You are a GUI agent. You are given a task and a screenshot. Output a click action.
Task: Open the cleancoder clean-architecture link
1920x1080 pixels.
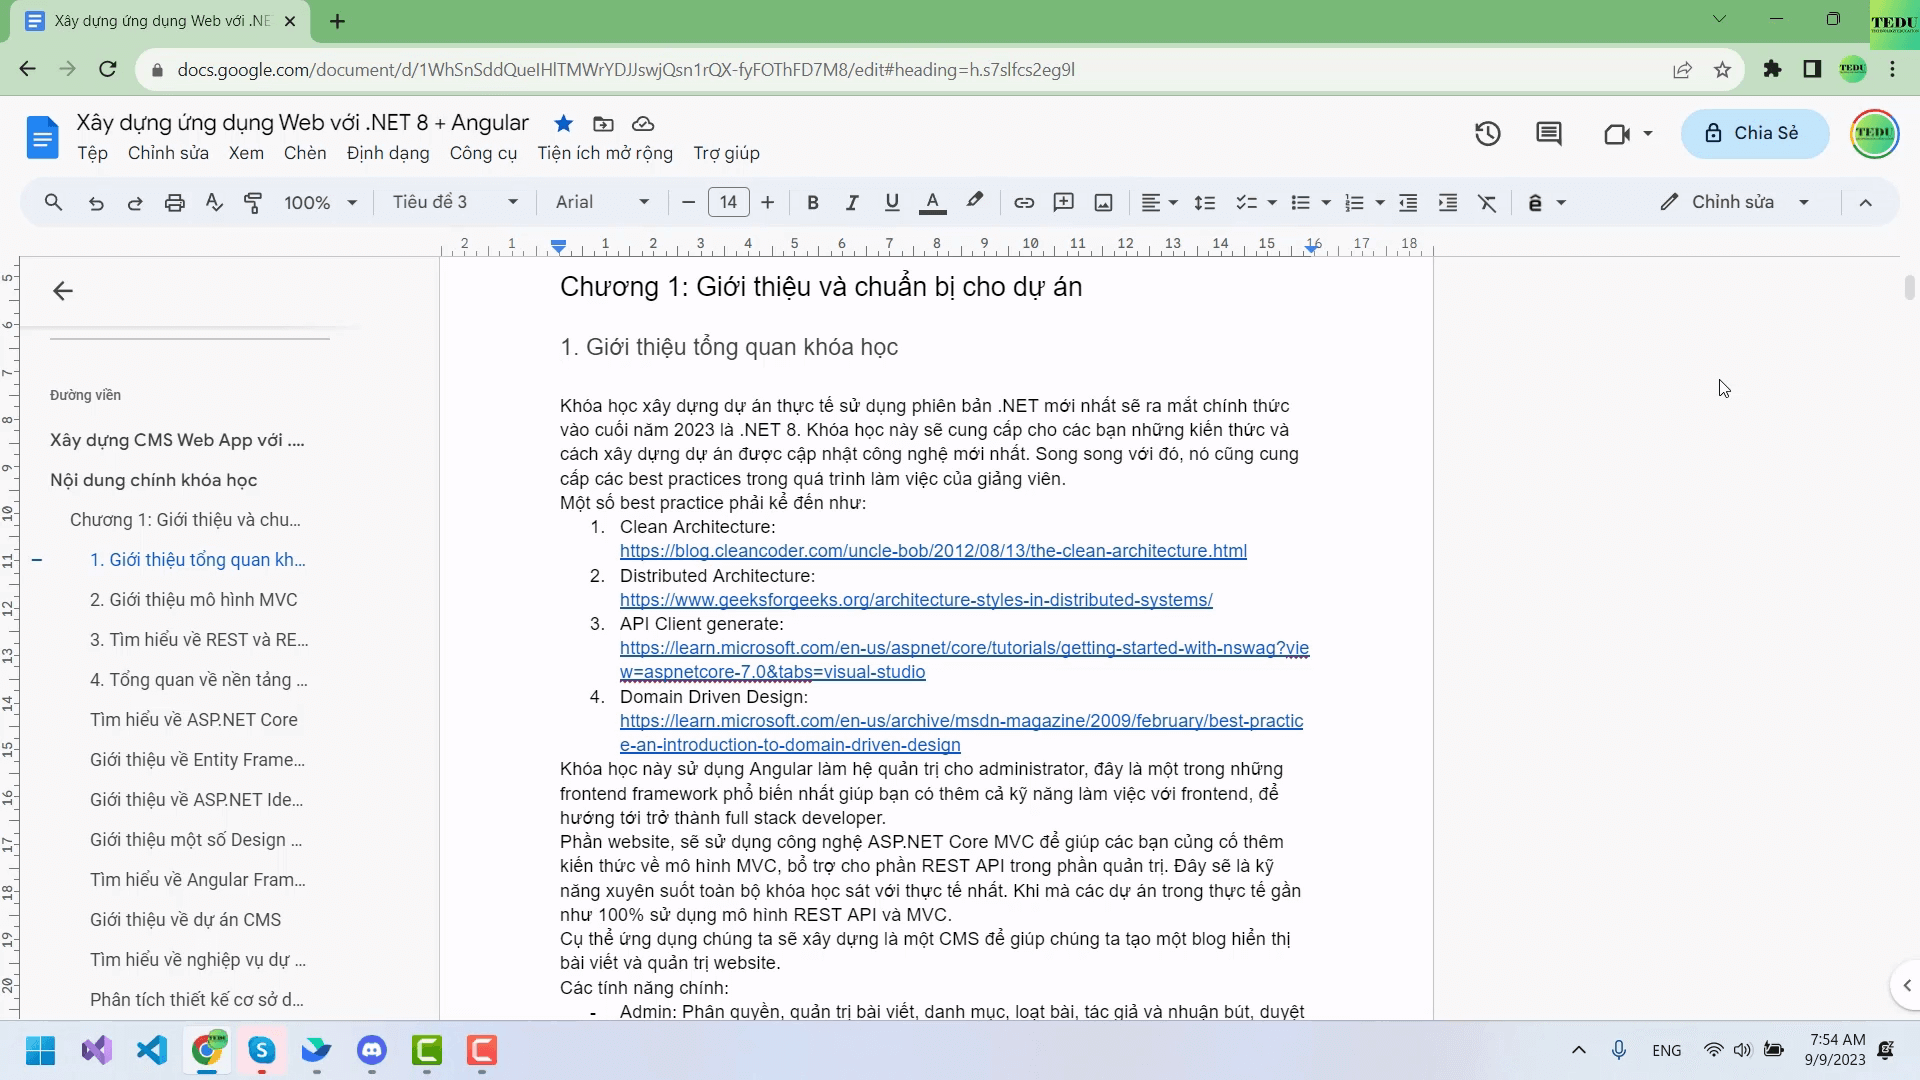click(x=932, y=551)
